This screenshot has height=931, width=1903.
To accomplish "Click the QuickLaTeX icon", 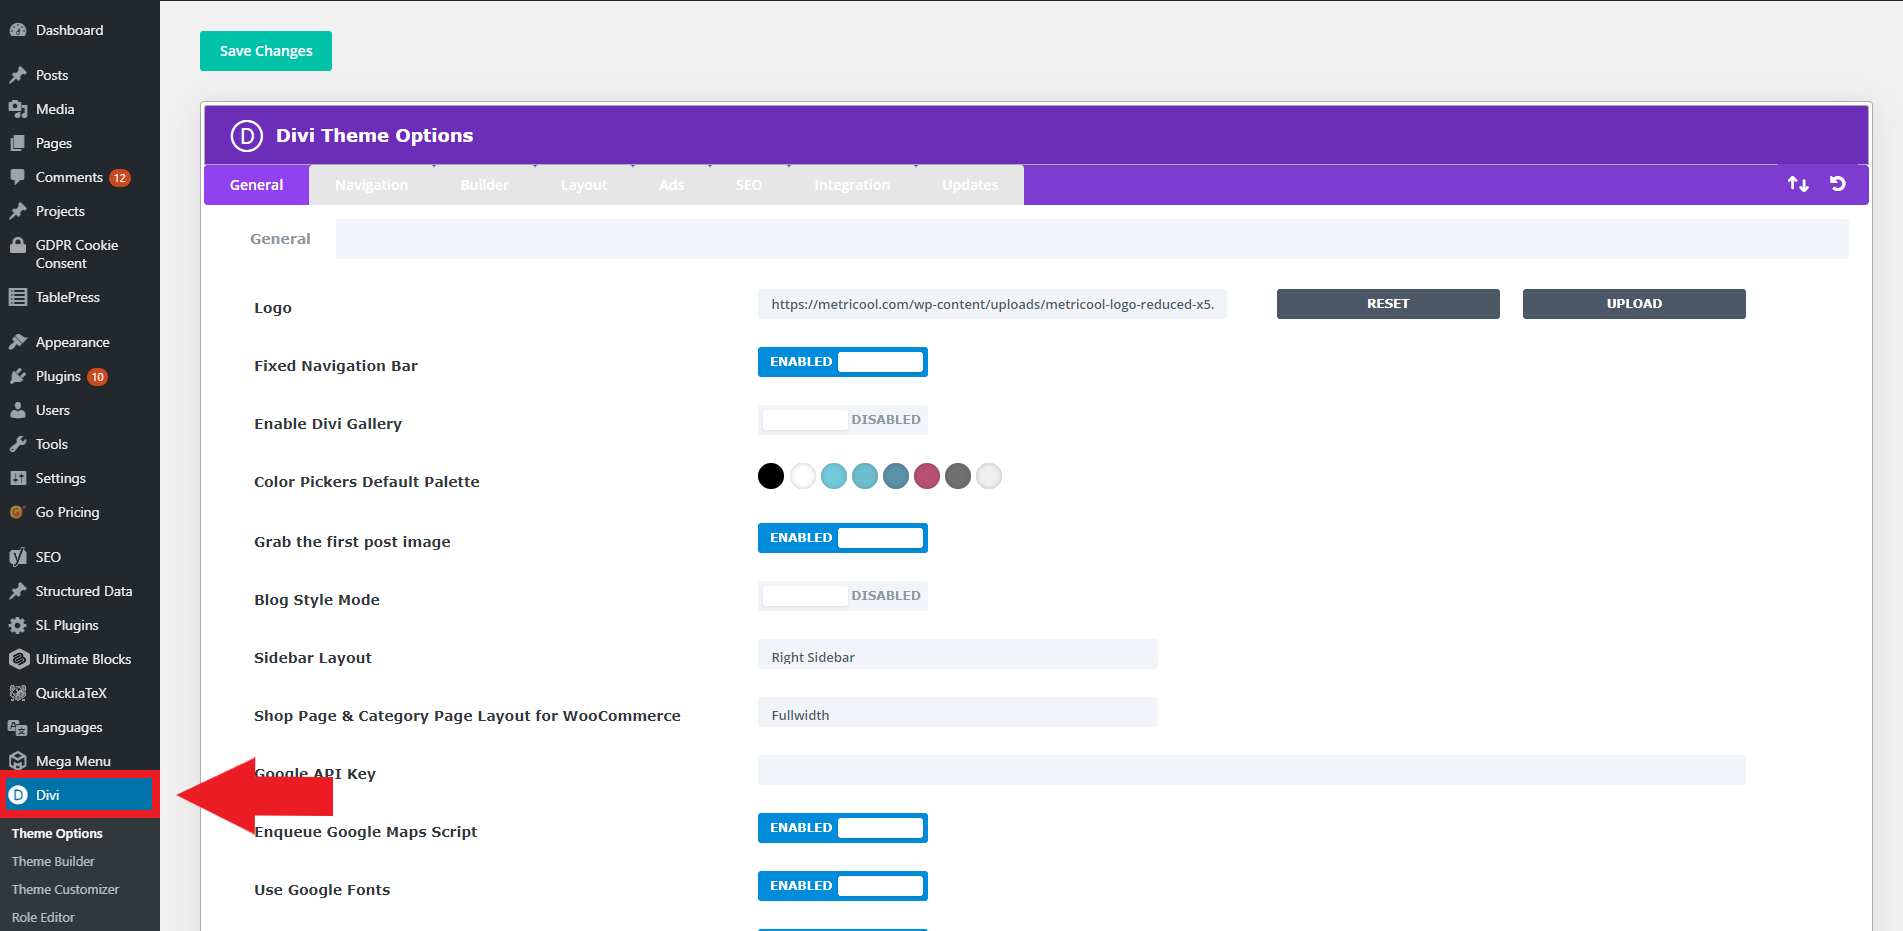I will coord(18,693).
